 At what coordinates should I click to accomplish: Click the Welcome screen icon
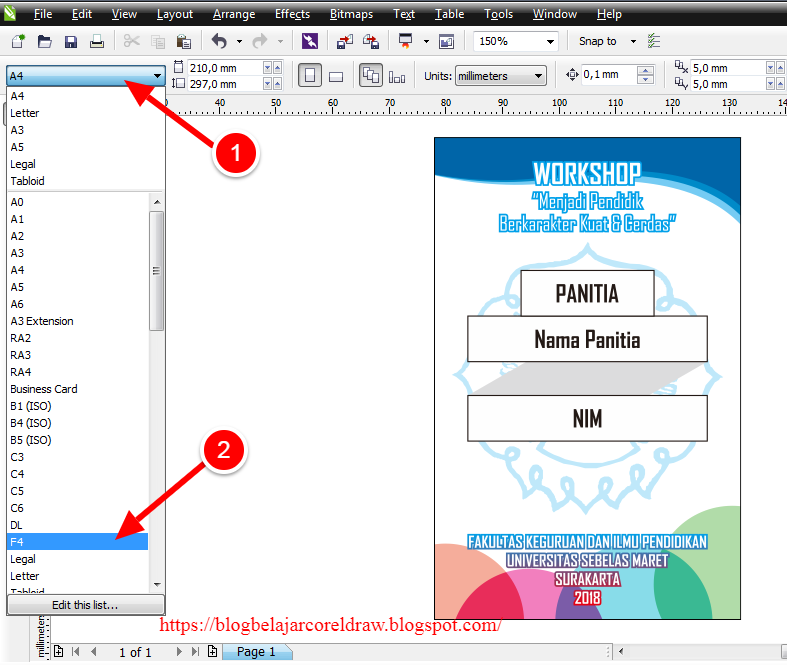tap(446, 41)
